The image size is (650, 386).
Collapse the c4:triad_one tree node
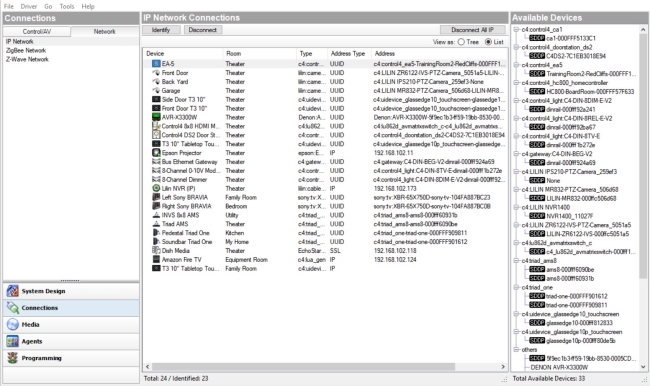[517, 287]
